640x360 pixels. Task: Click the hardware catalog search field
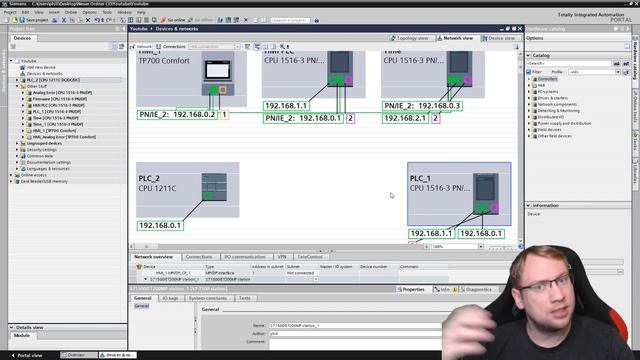click(x=569, y=64)
